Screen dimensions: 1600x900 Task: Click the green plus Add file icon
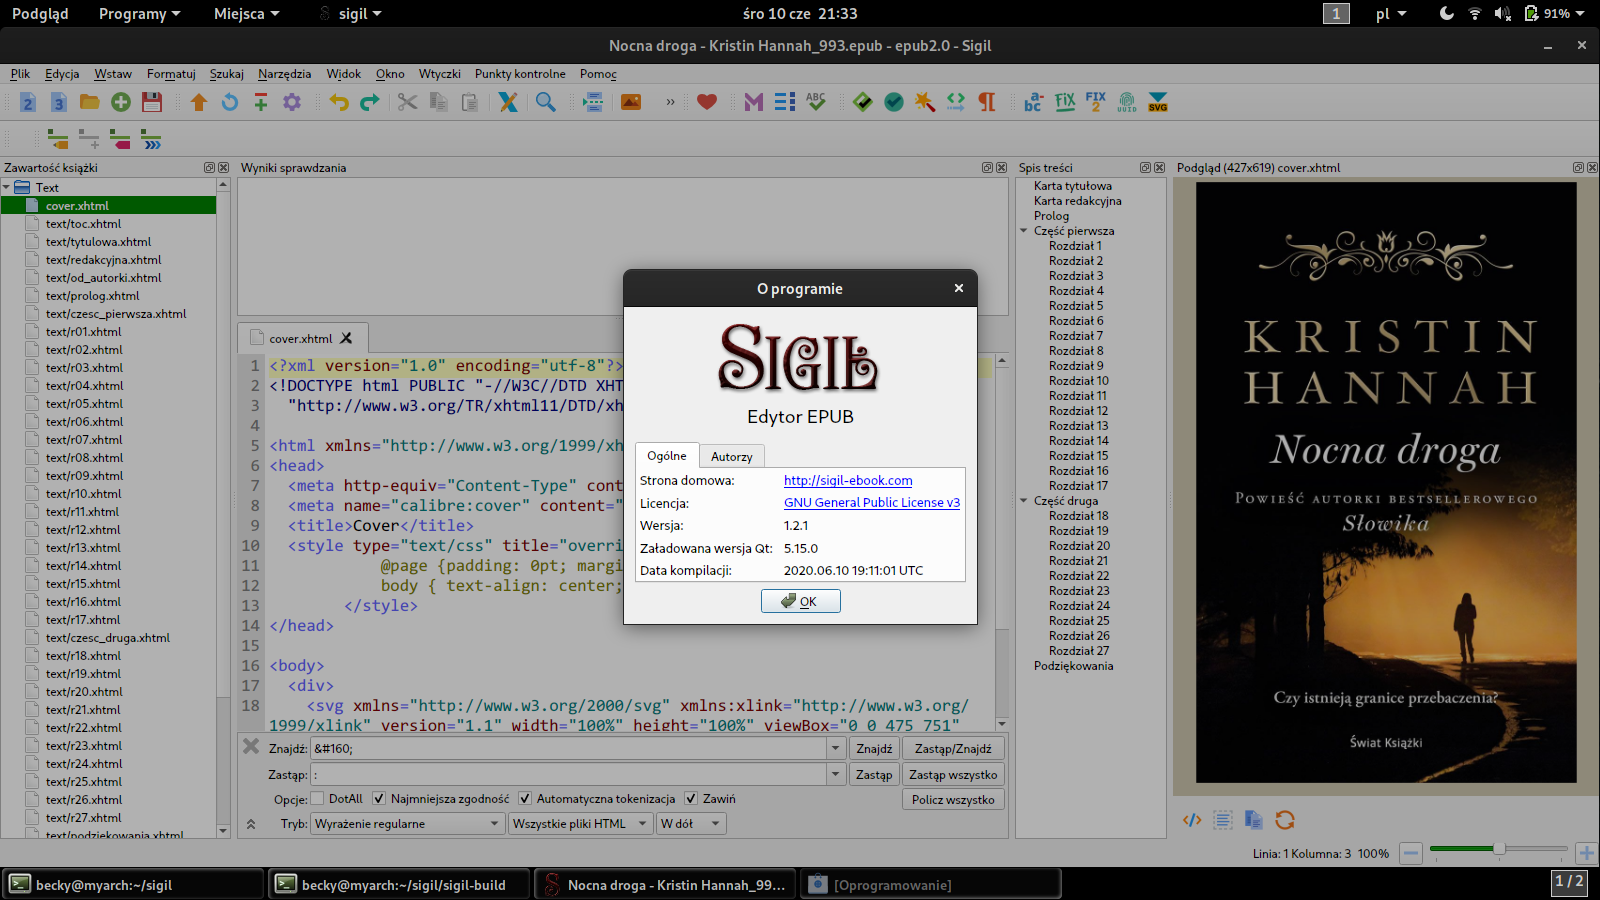[x=121, y=102]
